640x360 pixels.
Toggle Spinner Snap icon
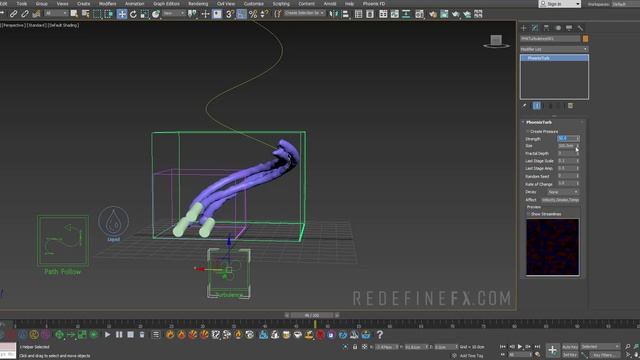pyautogui.click(x=264, y=14)
